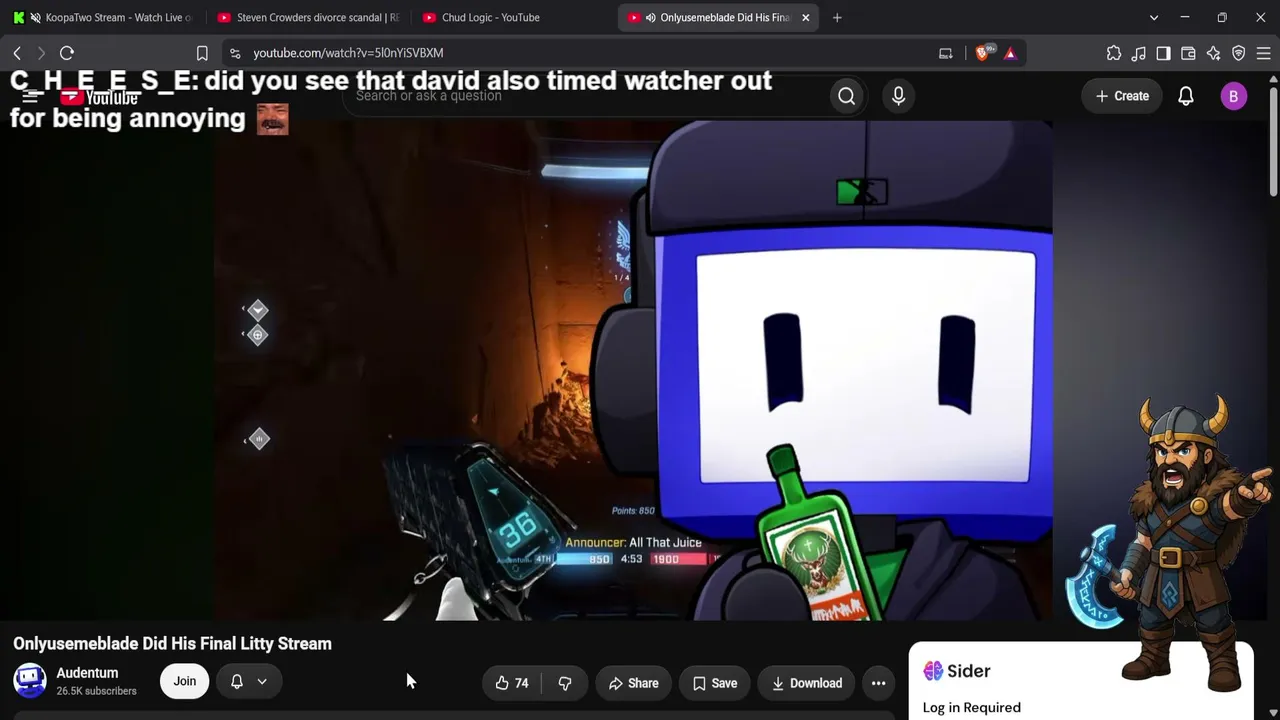Click the YouTube search magnifier button
This screenshot has width=1280, height=720.
coord(847,96)
